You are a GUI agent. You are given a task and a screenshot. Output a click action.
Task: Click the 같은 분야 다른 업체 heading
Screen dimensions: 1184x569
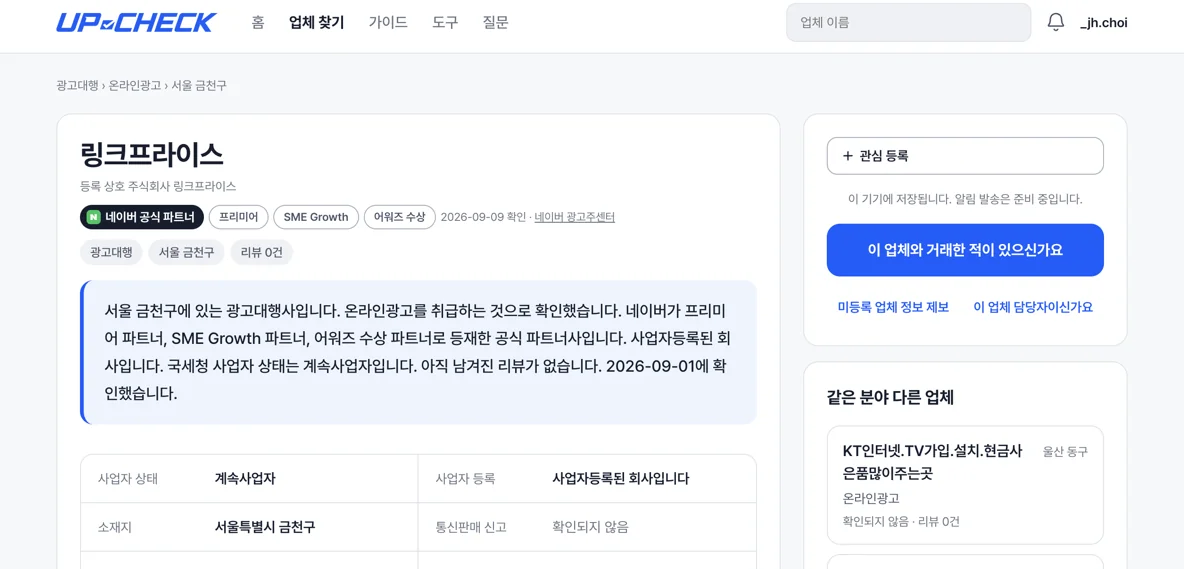click(x=890, y=397)
